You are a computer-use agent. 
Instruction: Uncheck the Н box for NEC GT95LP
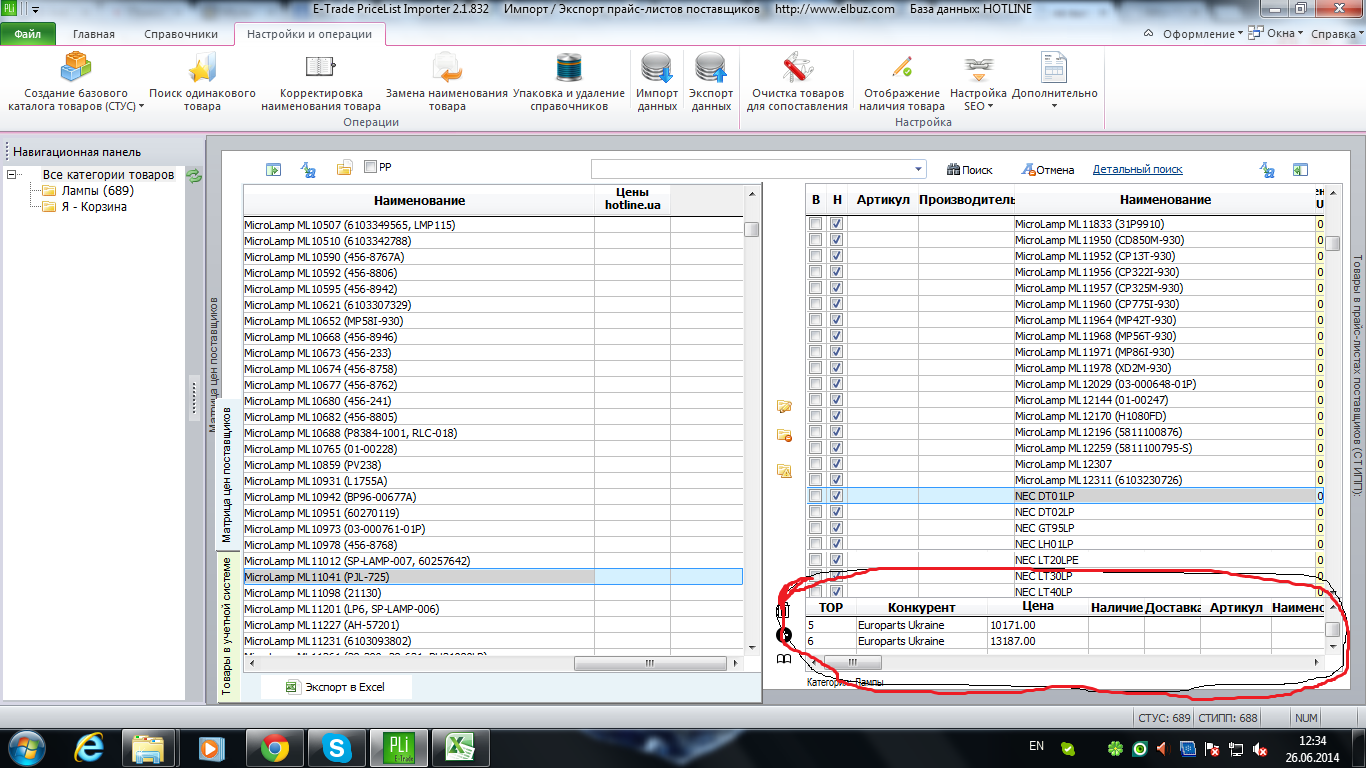[837, 528]
